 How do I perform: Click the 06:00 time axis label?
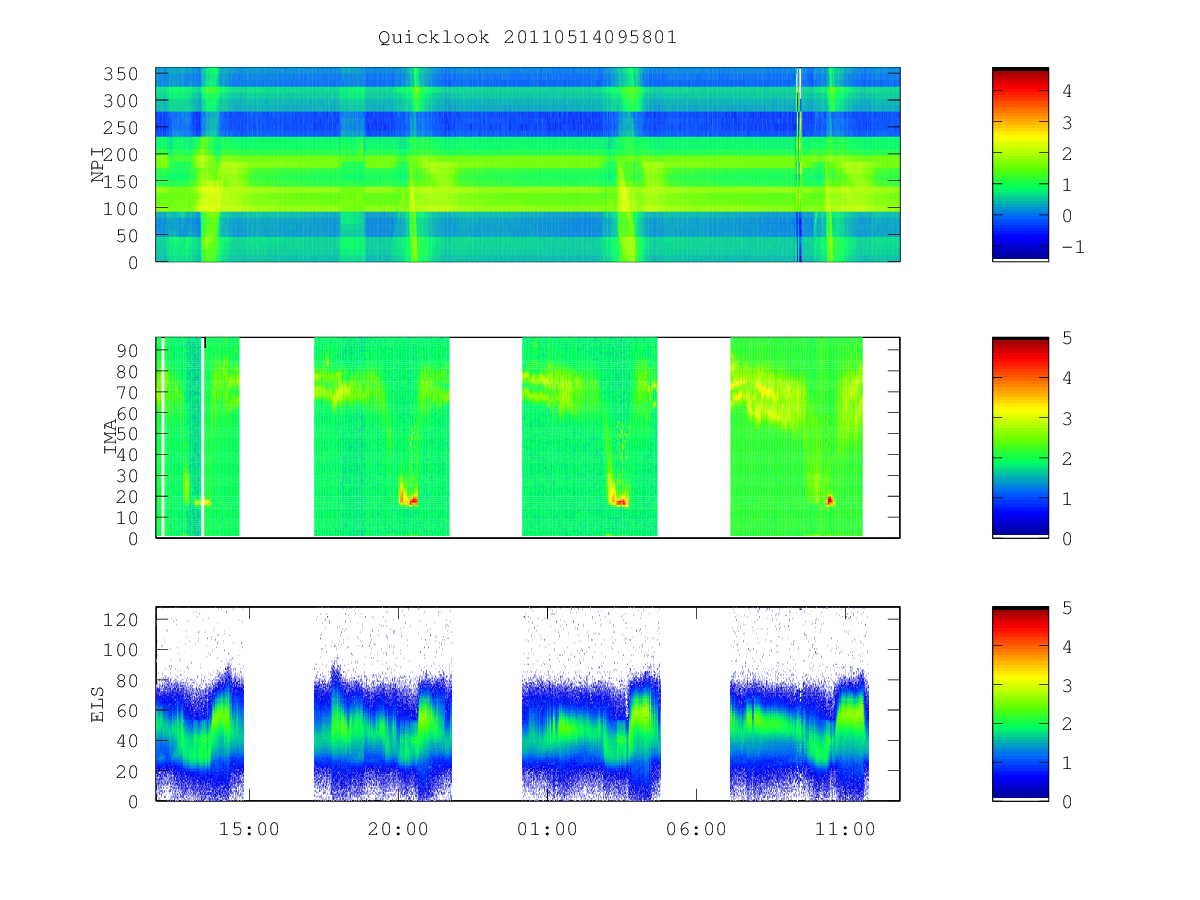(x=696, y=829)
